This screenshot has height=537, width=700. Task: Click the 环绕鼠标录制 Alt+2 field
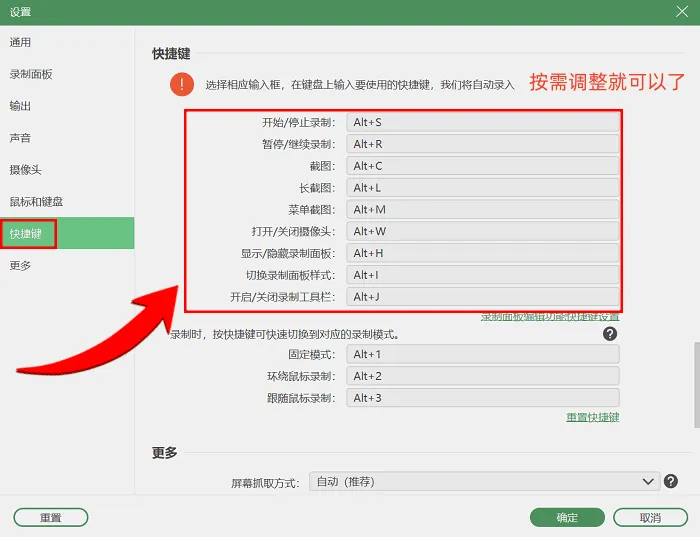coord(483,376)
